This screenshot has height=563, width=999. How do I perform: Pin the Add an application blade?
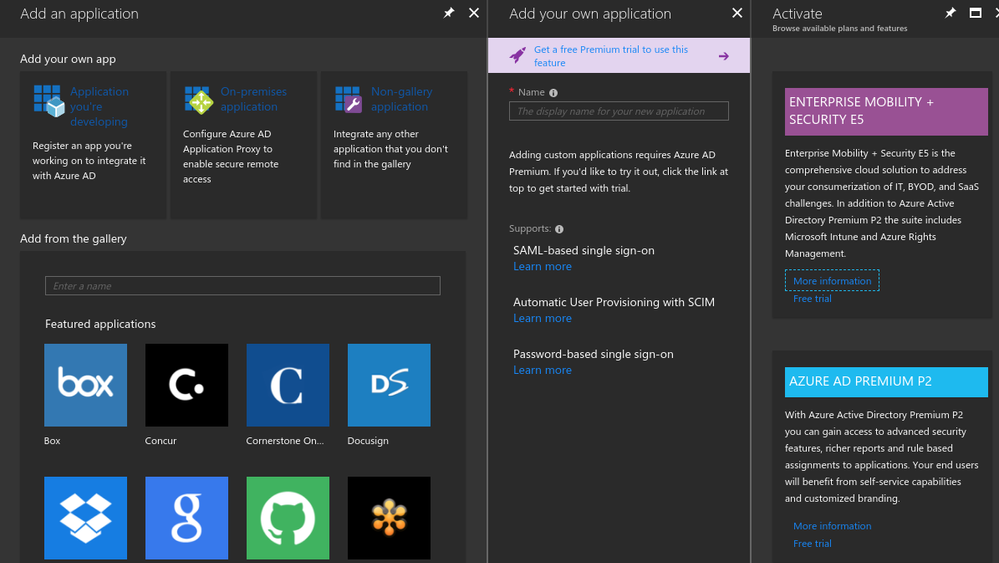449,13
